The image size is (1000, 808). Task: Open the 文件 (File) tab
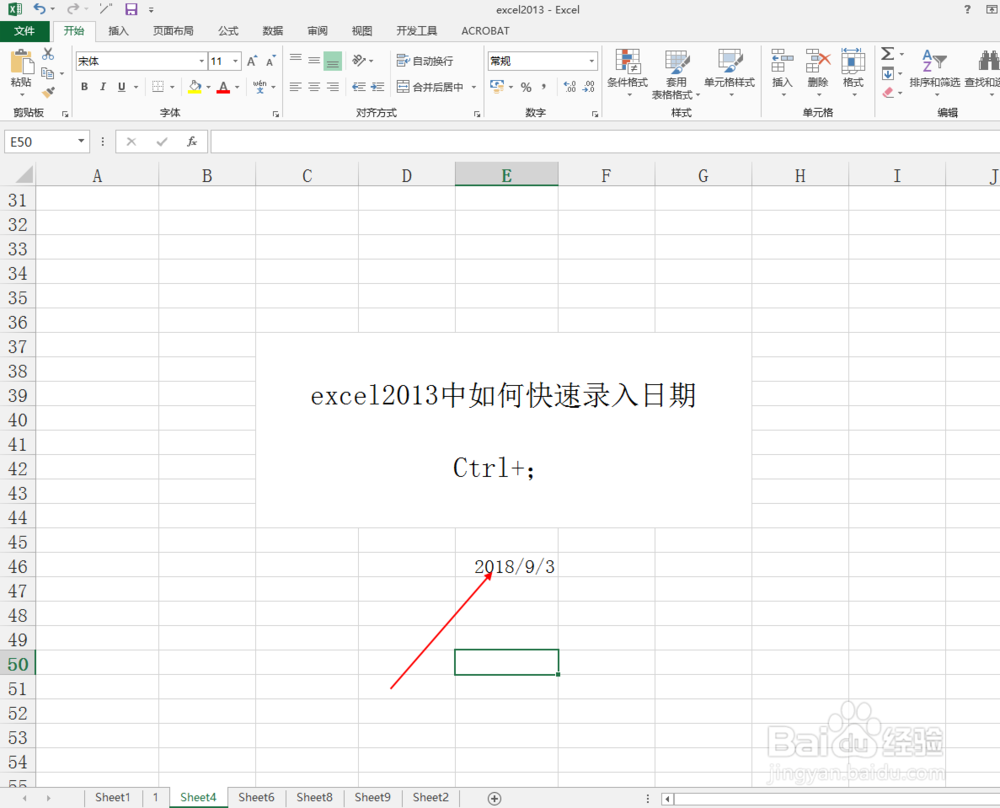[25, 31]
